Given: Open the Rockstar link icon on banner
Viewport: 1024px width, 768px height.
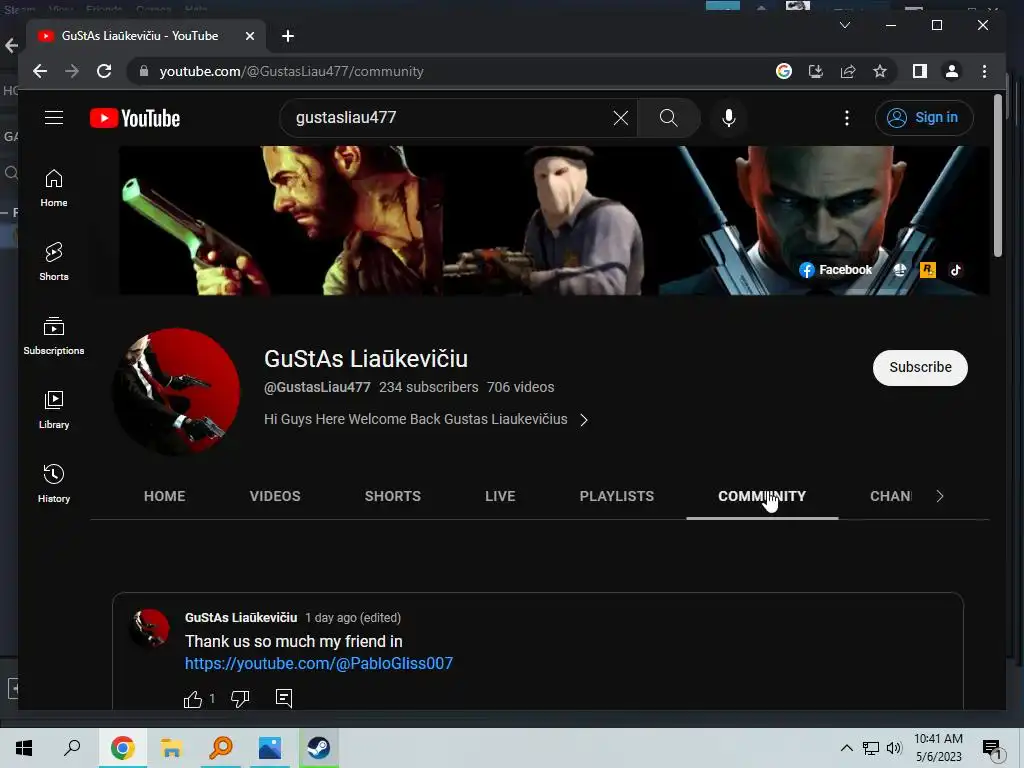Looking at the screenshot, I should pyautogui.click(x=927, y=270).
